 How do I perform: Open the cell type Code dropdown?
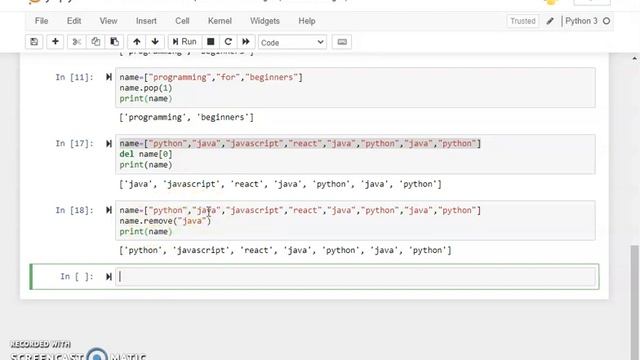coord(292,42)
